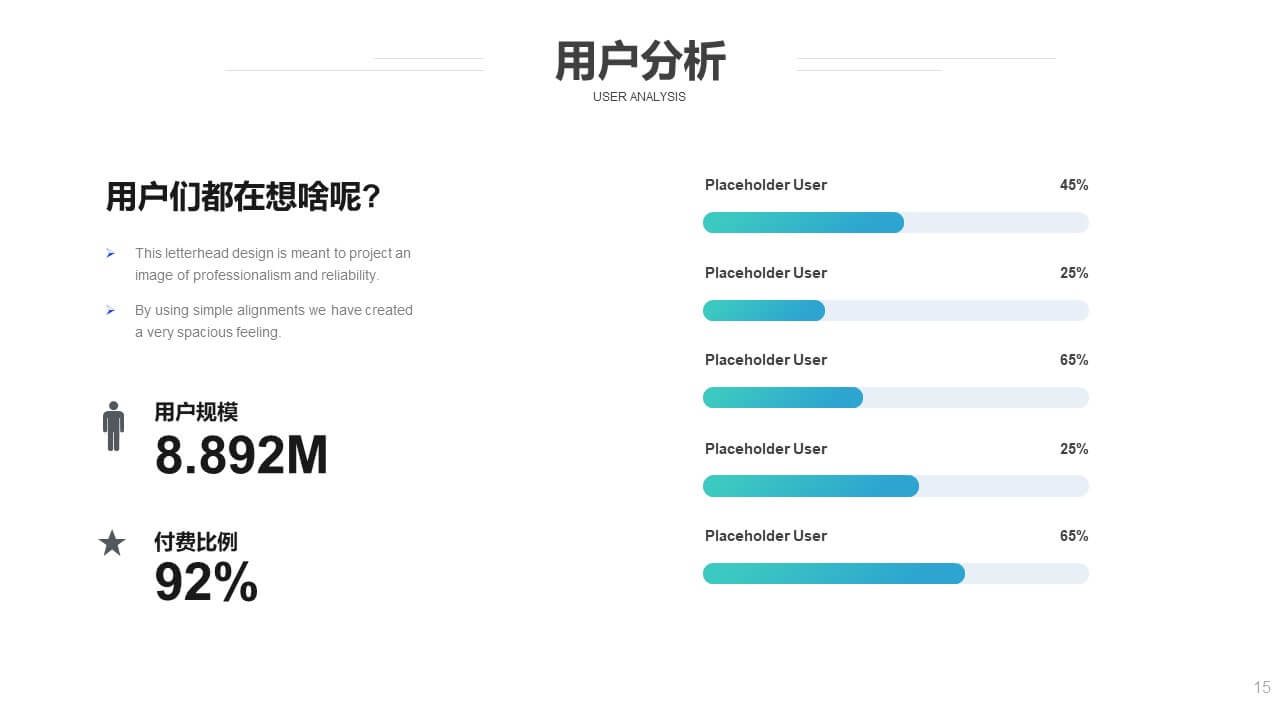1280x720 pixels.
Task: Click the 45% percentage label
Action: [x=1073, y=185]
